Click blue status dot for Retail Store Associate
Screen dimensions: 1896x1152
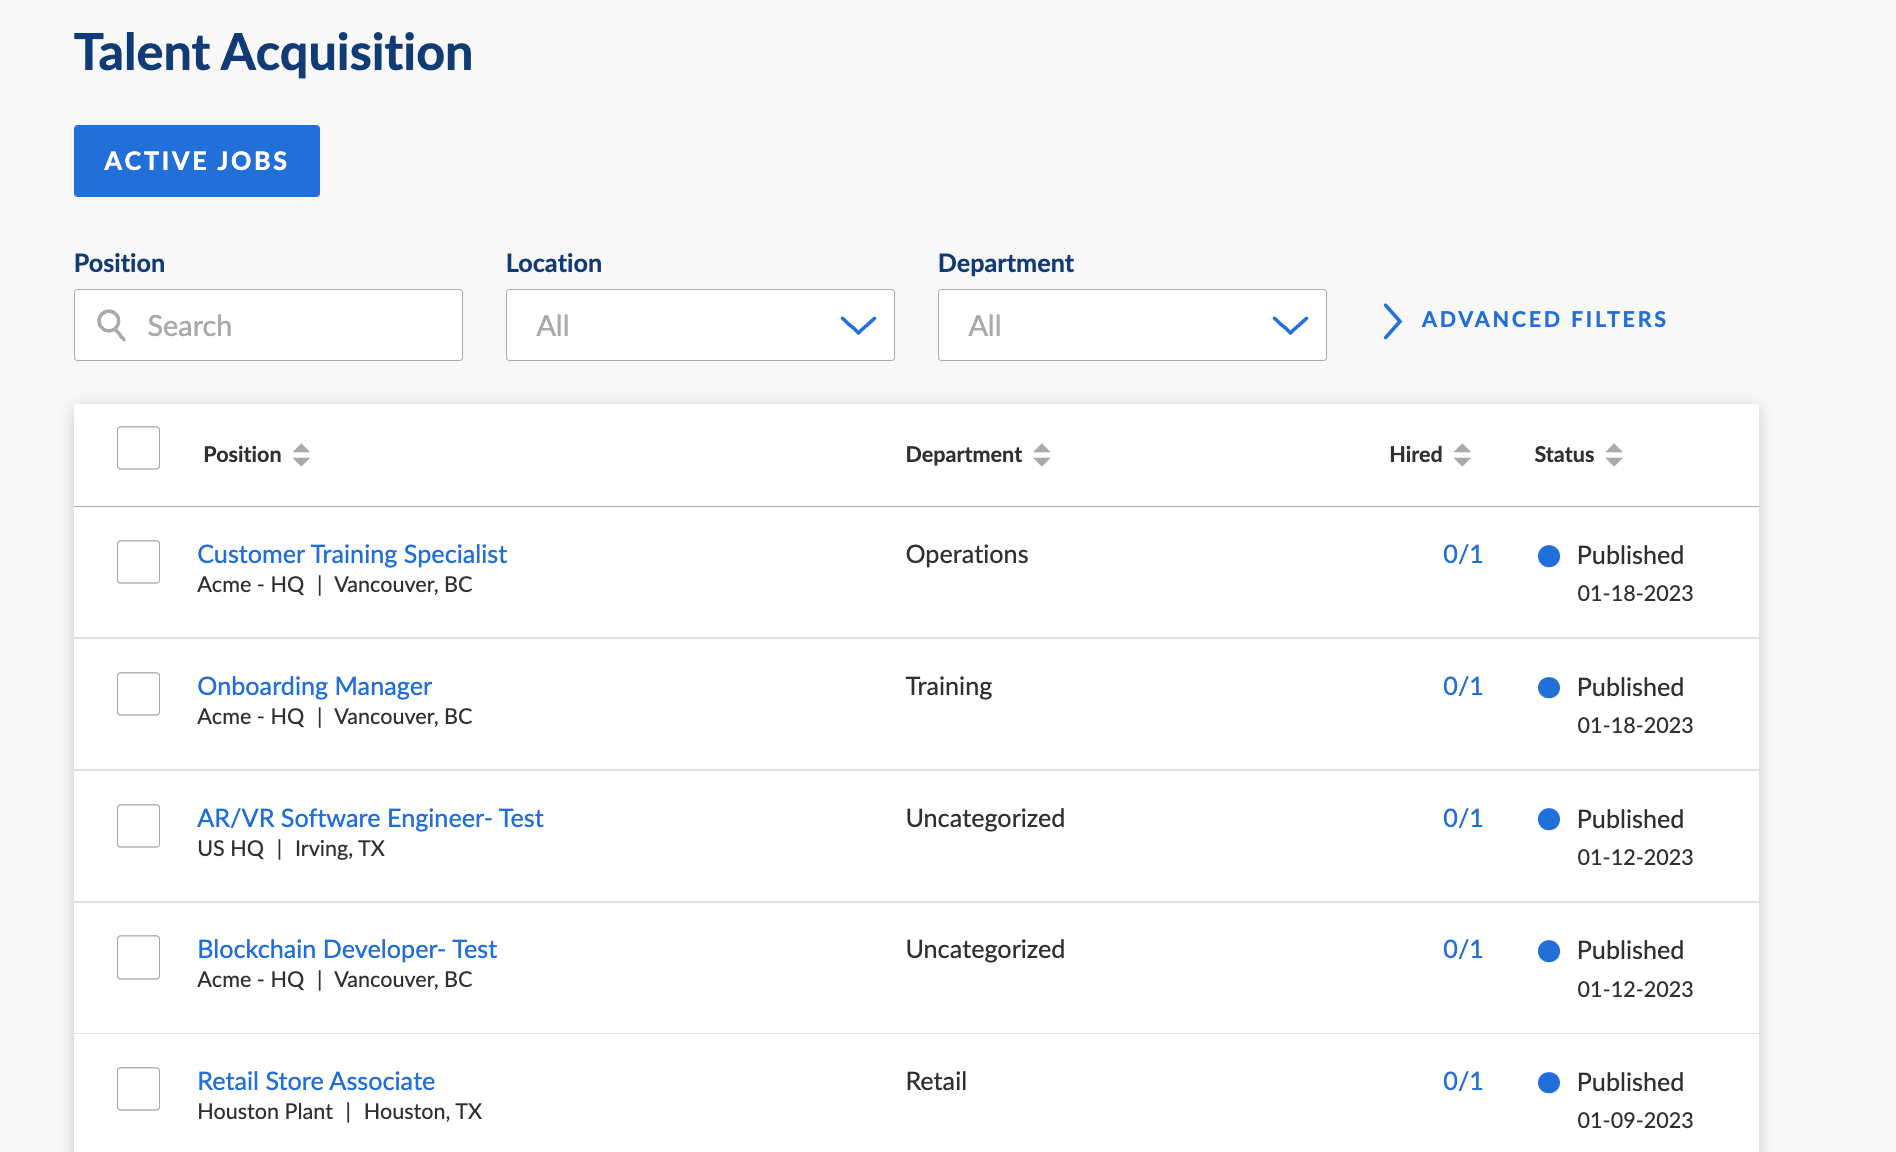[x=1548, y=1082]
